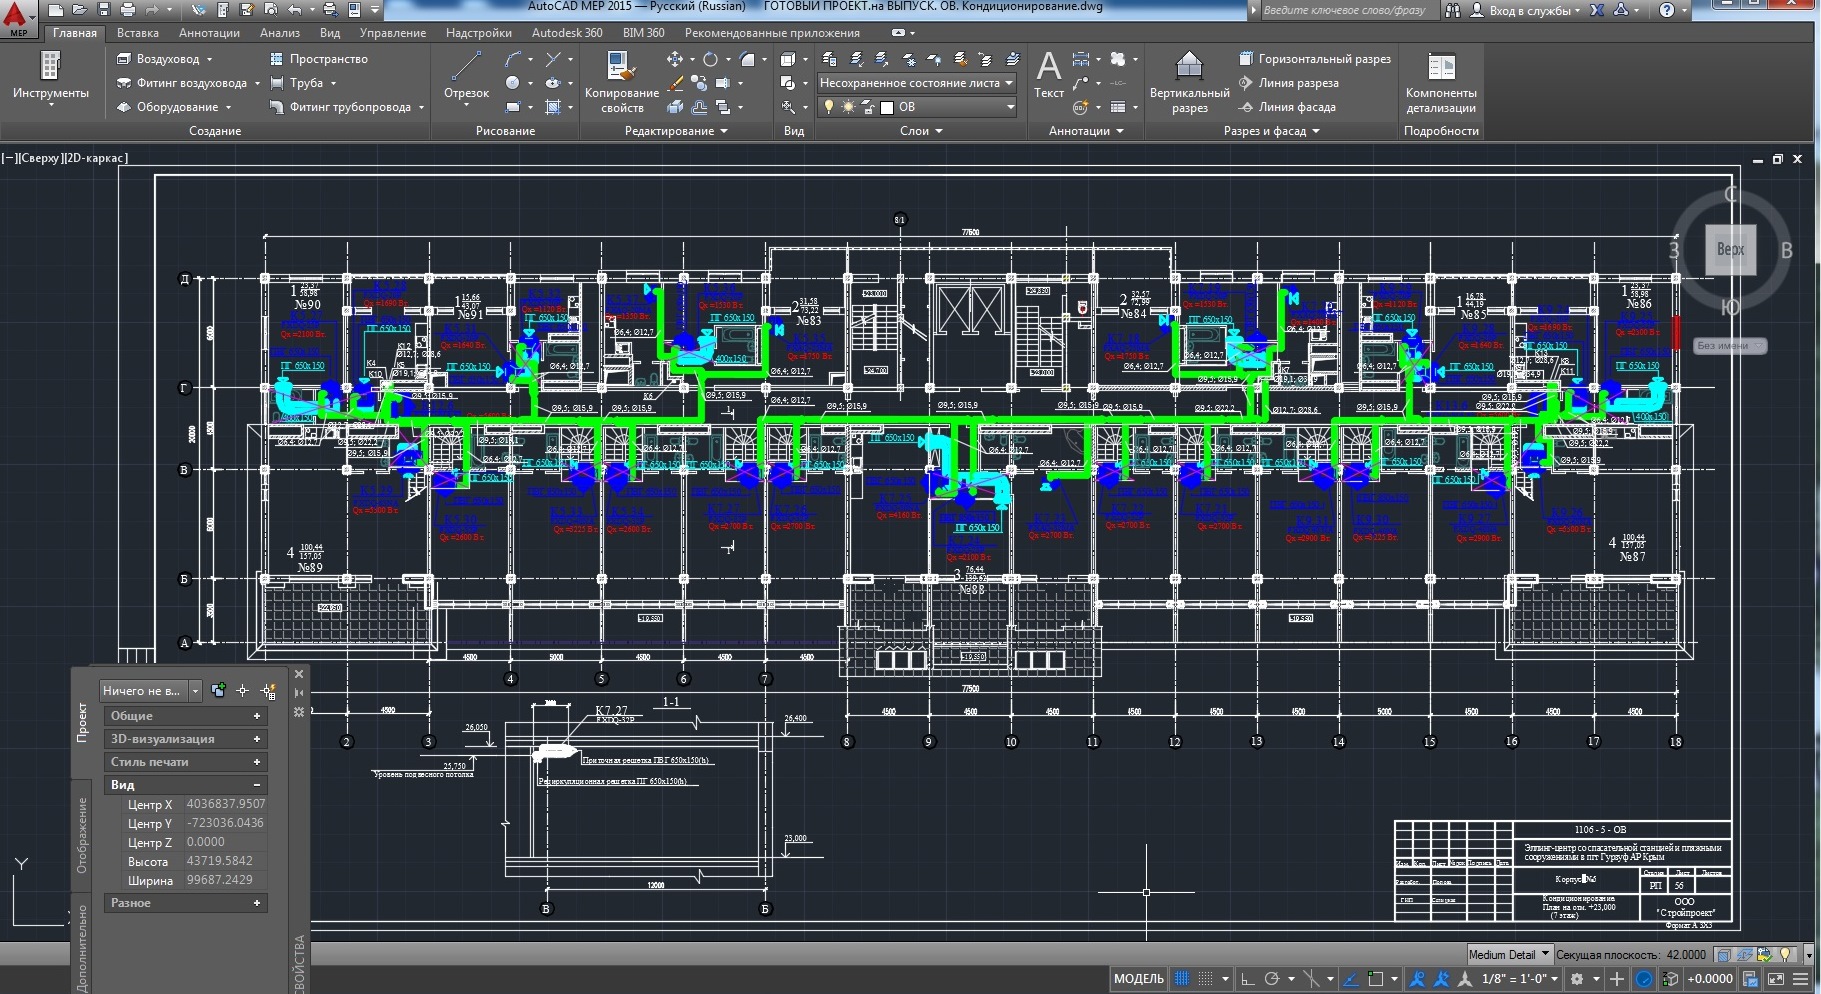Click the Горизонтальный разрез tool
The height and width of the screenshot is (994, 1821).
1314,59
